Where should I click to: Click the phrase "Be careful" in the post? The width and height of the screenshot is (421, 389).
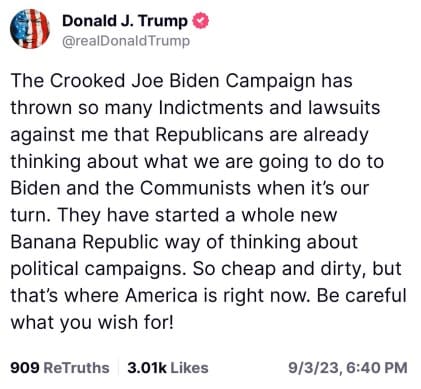point(362,295)
